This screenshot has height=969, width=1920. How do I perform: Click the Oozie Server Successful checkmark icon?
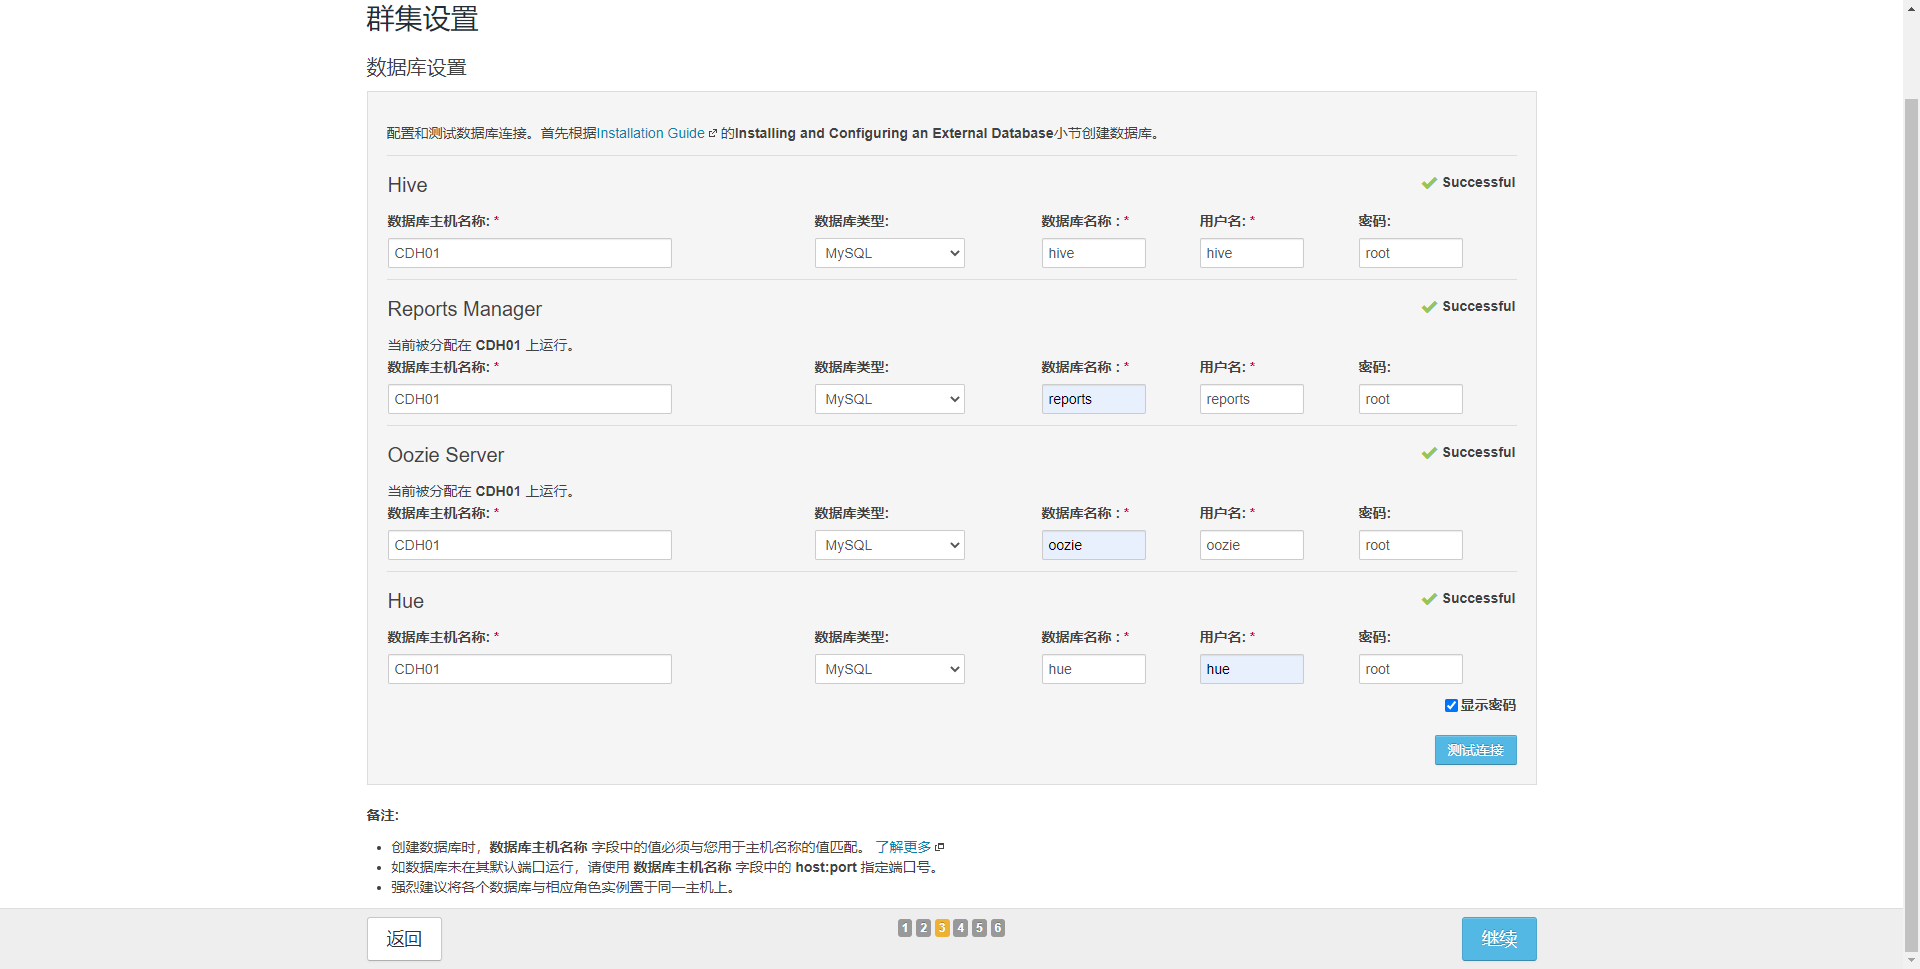click(1429, 453)
